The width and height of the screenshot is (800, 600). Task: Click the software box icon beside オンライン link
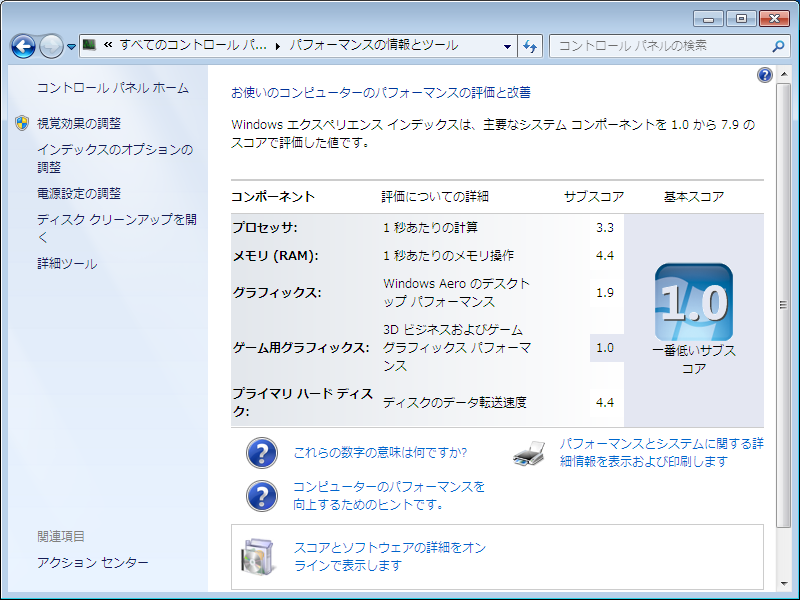257,557
